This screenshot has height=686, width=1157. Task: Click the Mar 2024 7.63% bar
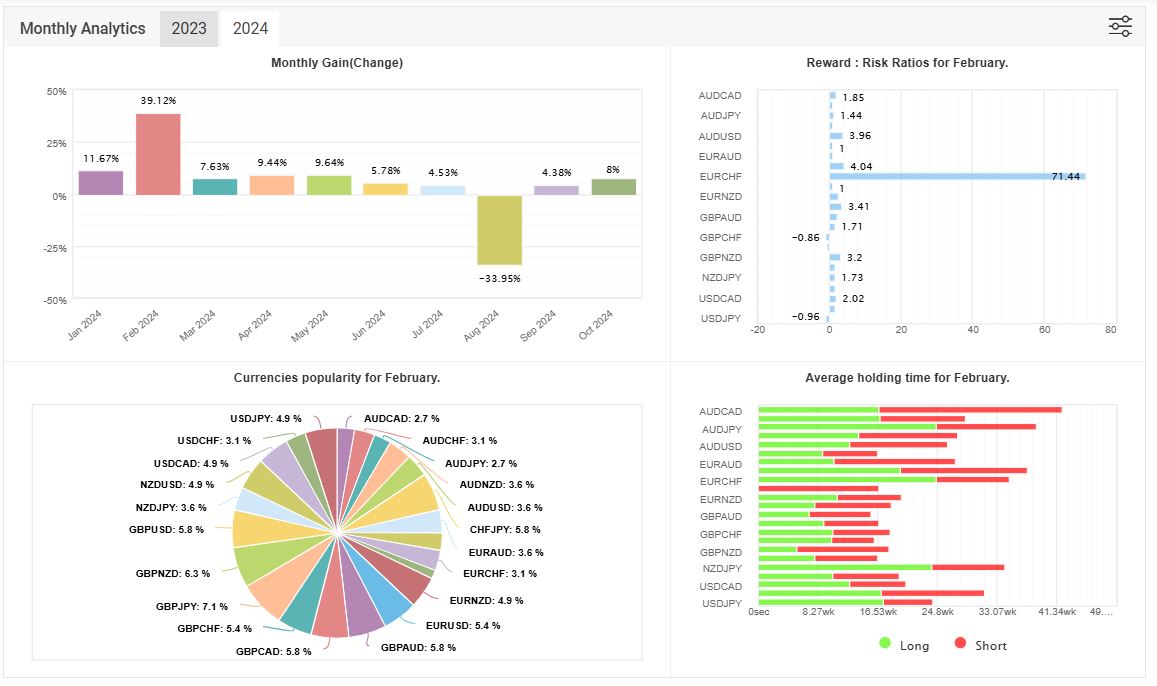pyautogui.click(x=215, y=187)
